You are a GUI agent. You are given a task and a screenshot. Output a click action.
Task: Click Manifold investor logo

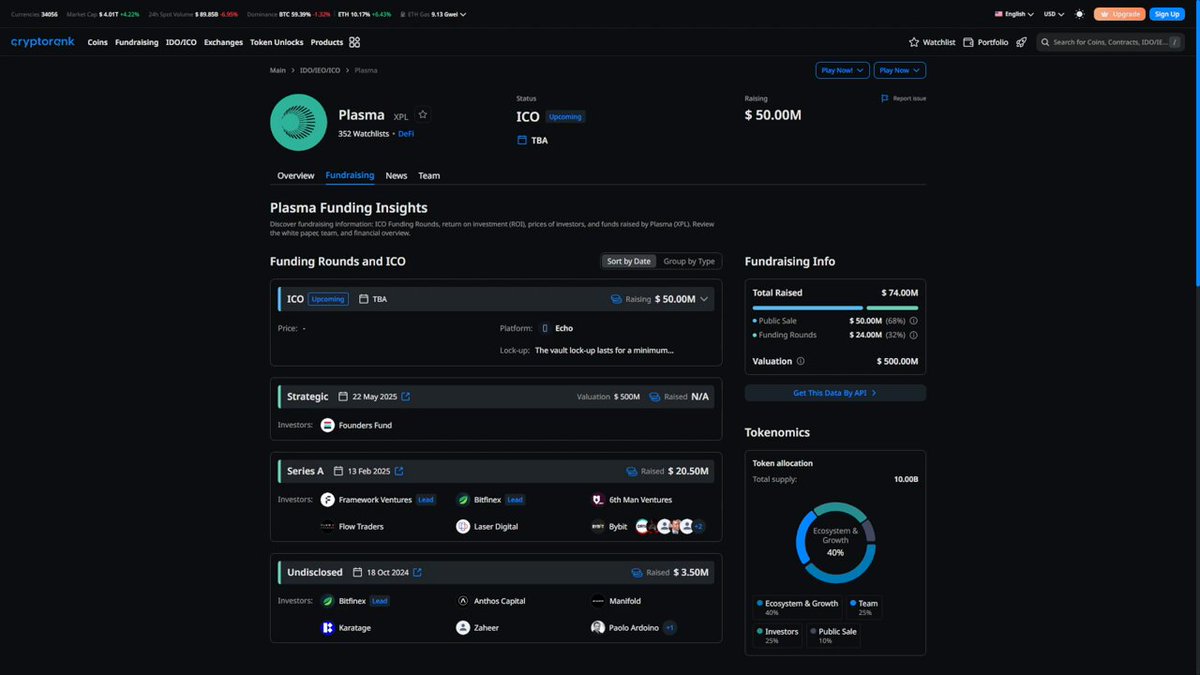click(598, 601)
